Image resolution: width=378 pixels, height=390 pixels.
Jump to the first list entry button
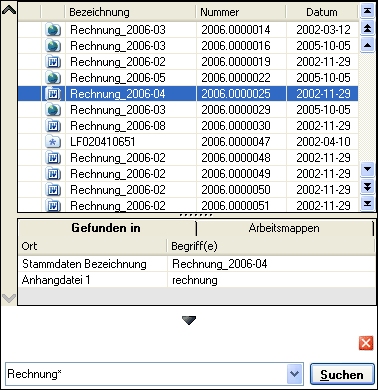[x=367, y=11]
